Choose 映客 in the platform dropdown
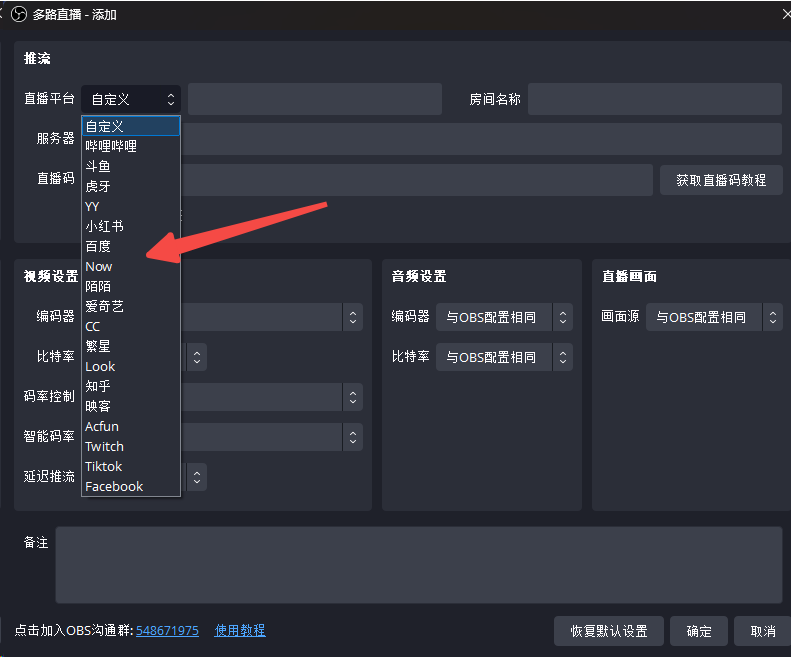Screen dimensions: 793x658 [x=131, y=406]
